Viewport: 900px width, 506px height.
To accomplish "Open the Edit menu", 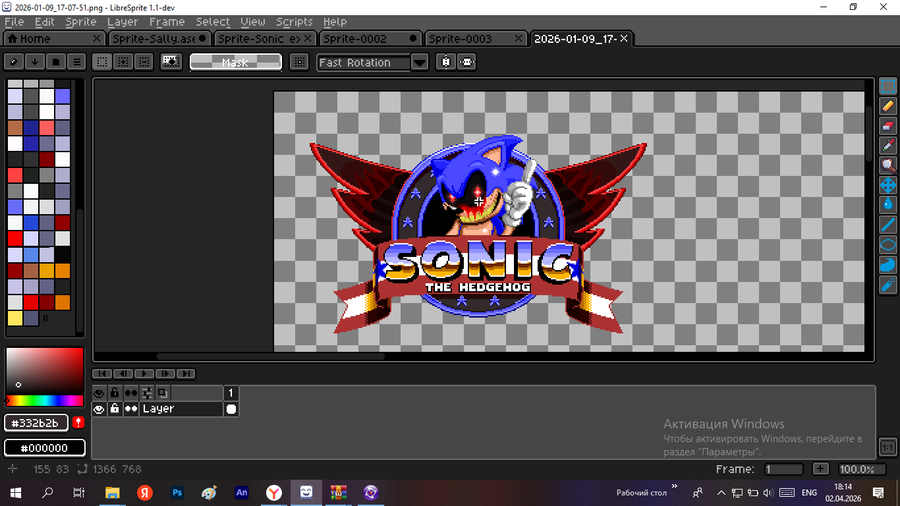I will click(44, 22).
